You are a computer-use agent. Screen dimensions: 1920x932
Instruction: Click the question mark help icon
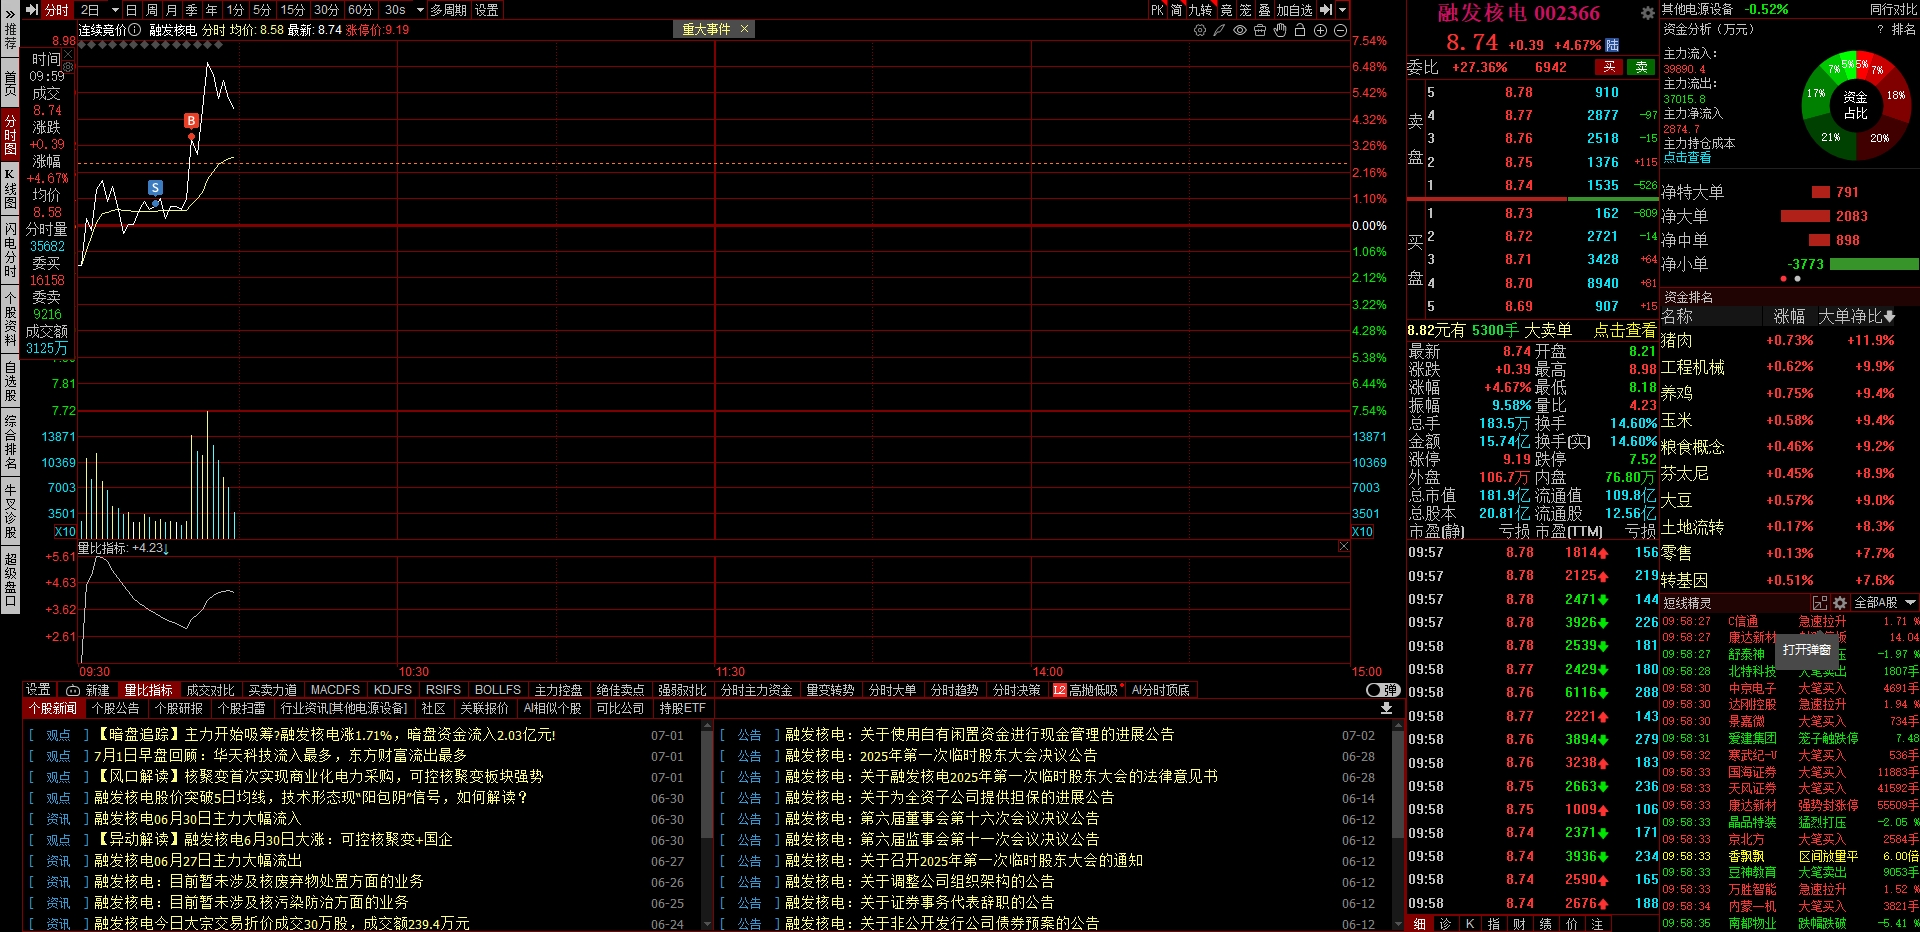coord(1880,30)
